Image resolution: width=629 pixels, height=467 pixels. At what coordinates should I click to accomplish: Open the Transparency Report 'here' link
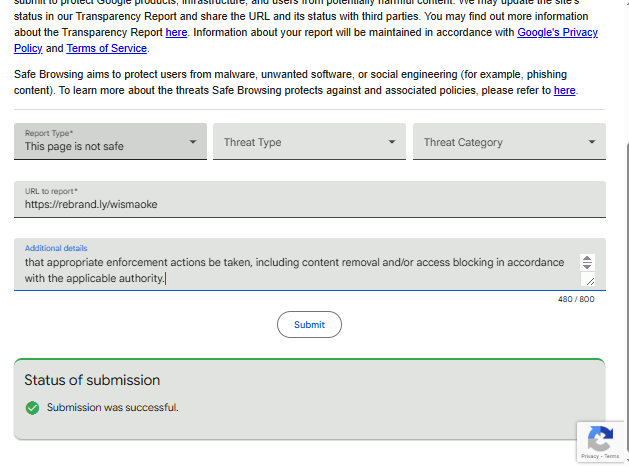pos(177,32)
